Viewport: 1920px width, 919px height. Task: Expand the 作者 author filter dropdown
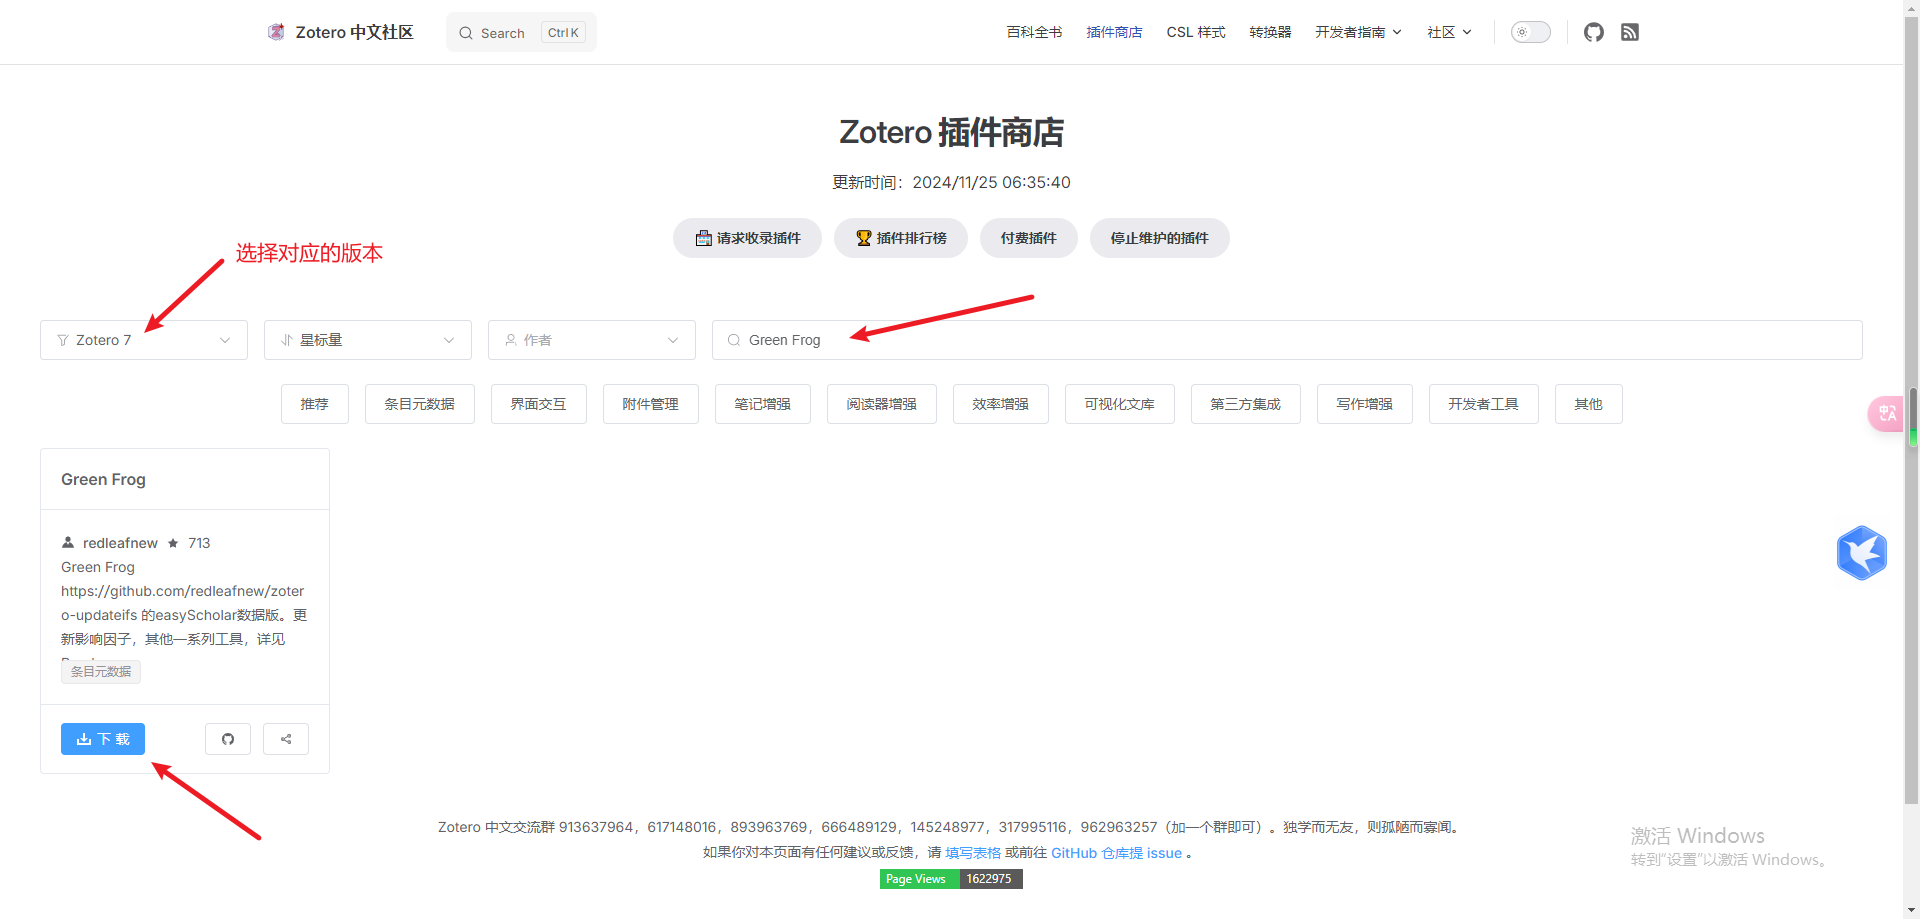(x=592, y=340)
